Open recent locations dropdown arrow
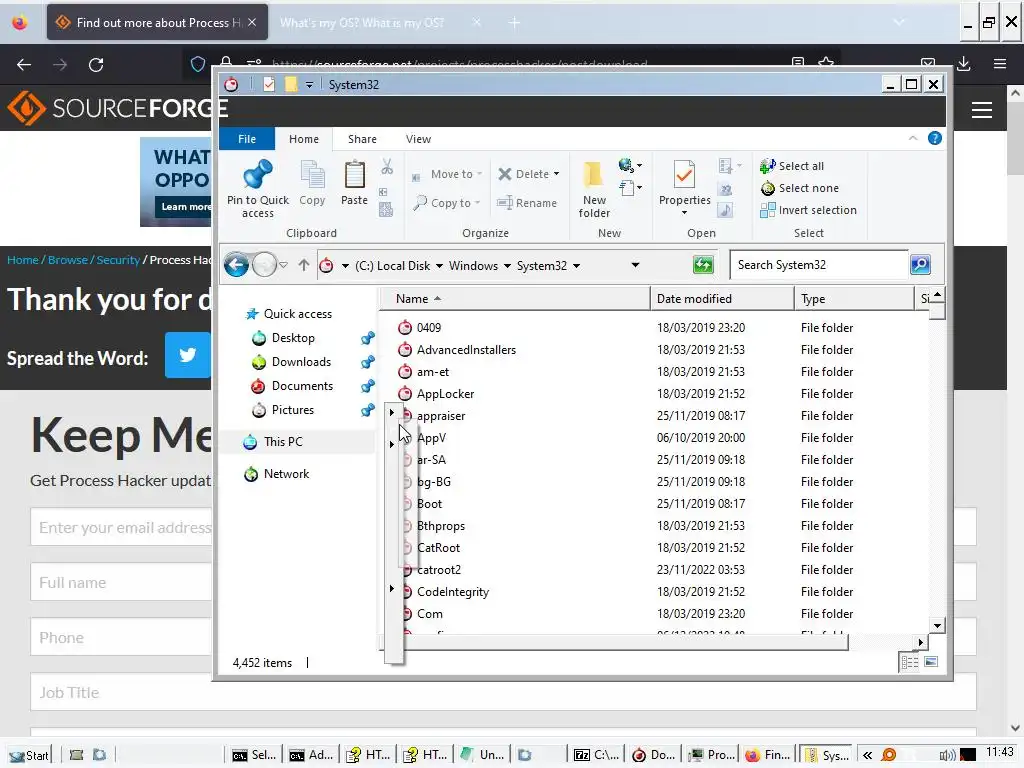This screenshot has height=768, width=1024. (x=283, y=265)
